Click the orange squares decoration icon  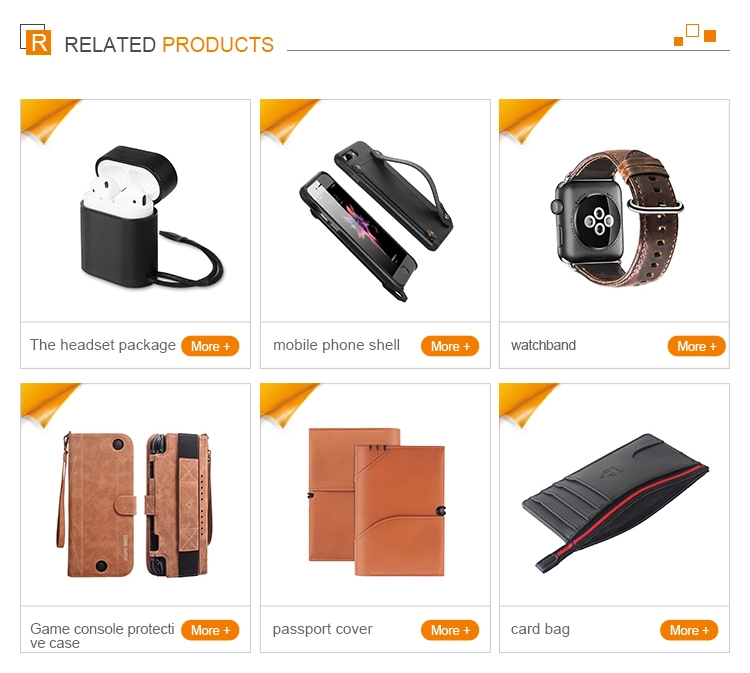(x=695, y=35)
